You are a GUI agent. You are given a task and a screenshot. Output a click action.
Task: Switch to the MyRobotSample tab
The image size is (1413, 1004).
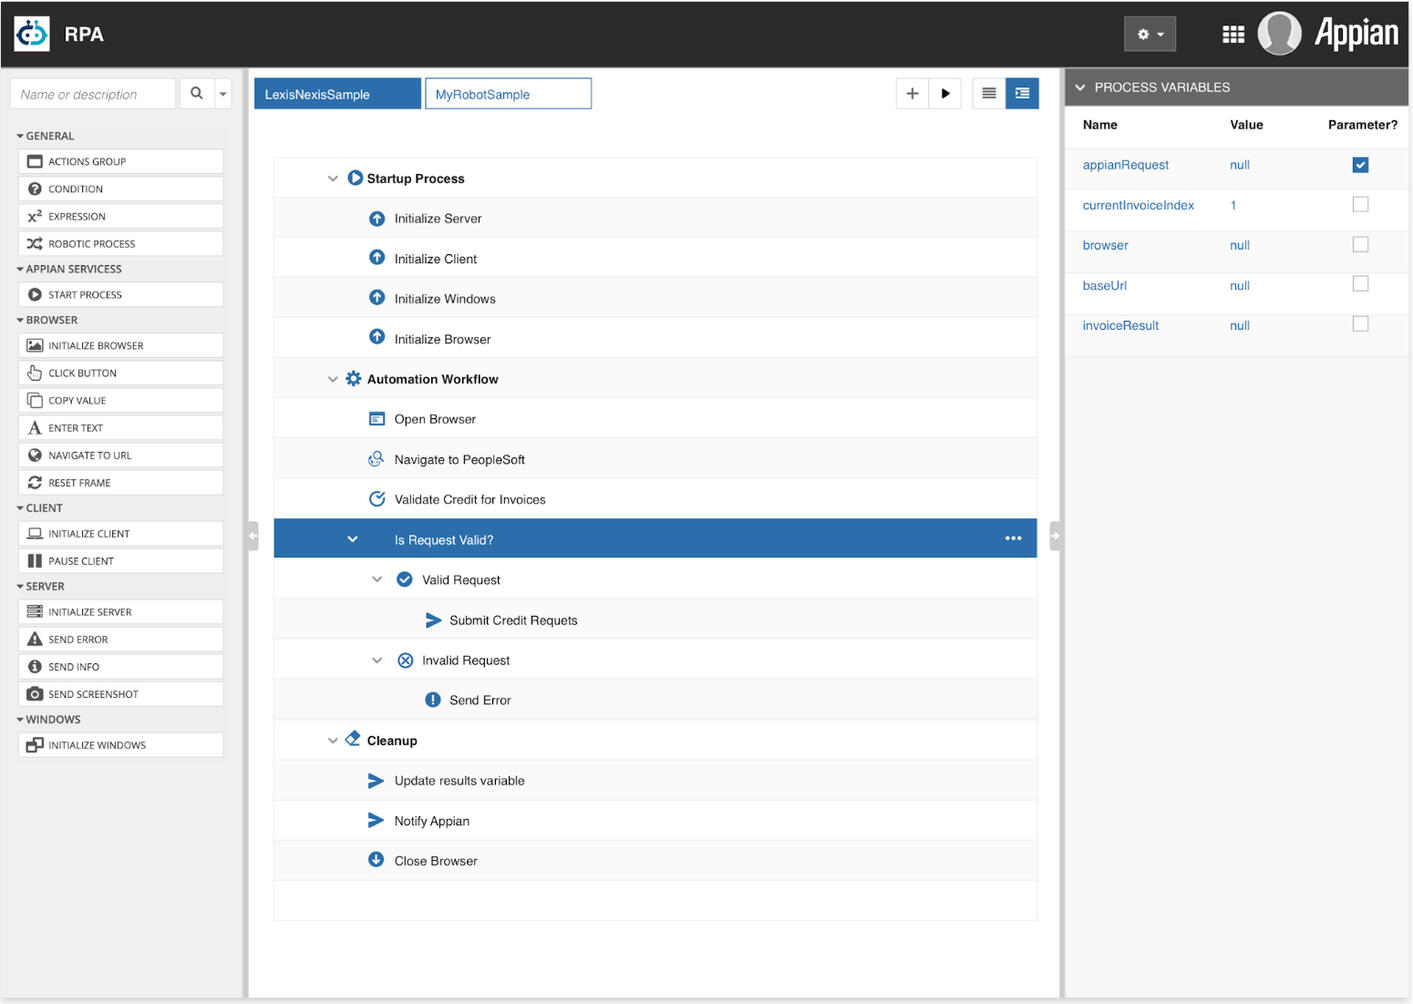pos(507,93)
